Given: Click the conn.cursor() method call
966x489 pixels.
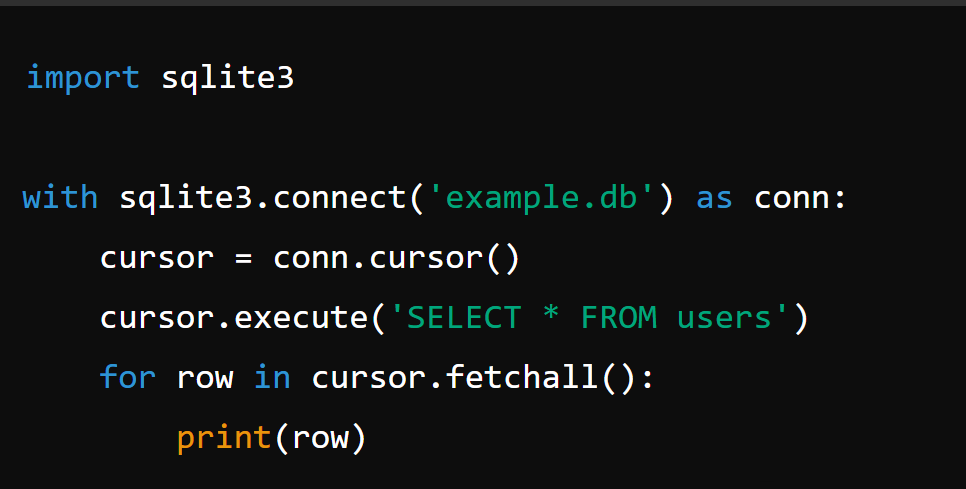Looking at the screenshot, I should pos(397,258).
